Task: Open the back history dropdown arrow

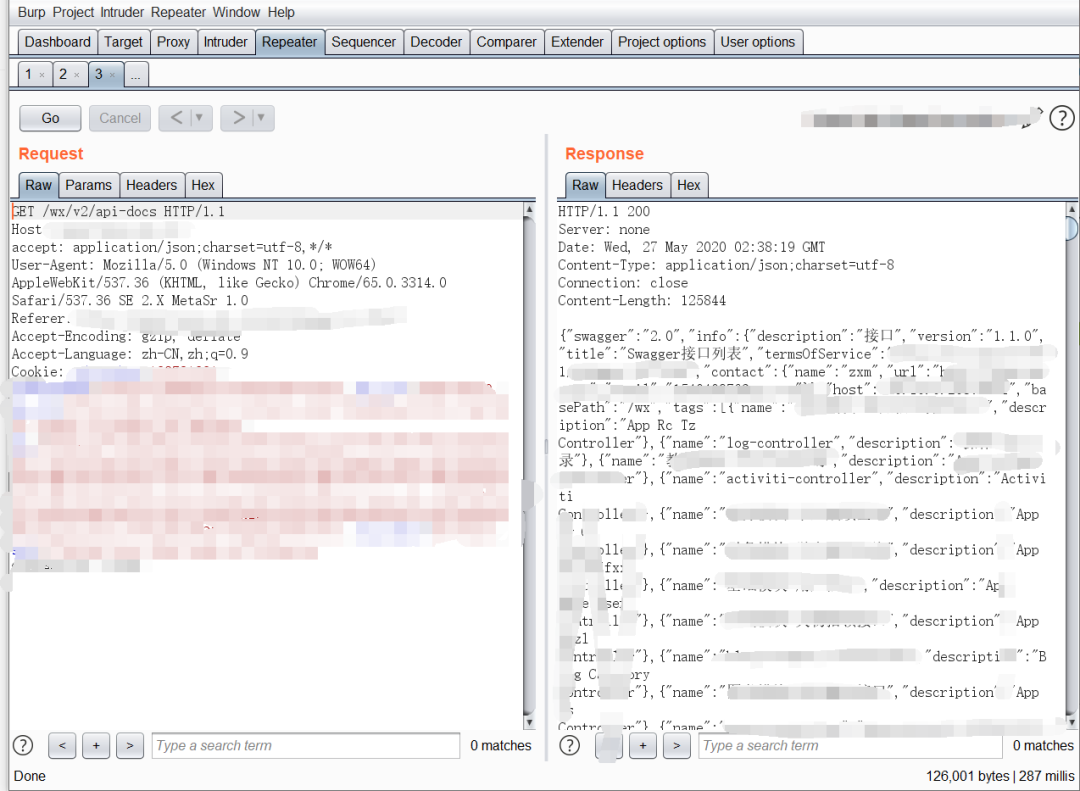Action: 200,118
